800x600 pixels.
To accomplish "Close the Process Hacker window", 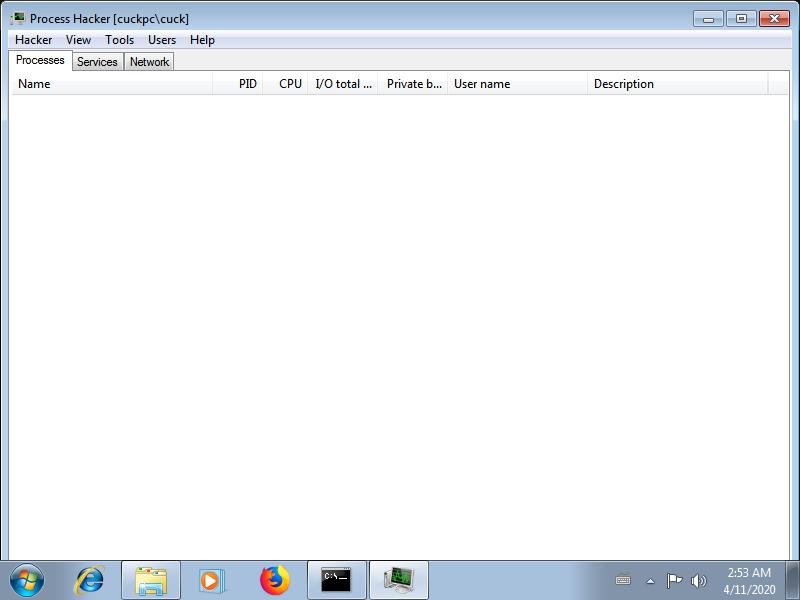I will point(774,19).
